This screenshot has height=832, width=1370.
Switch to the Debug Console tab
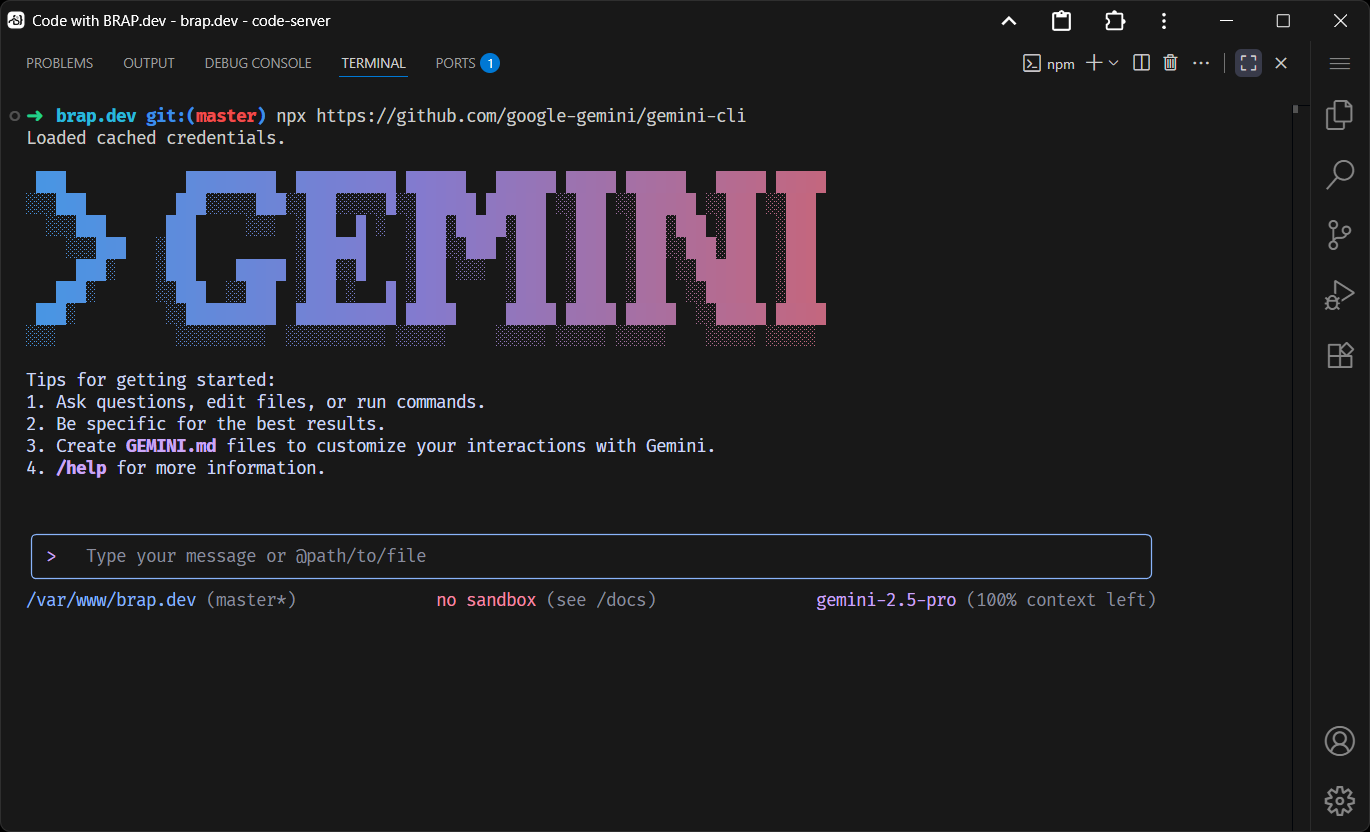click(x=258, y=63)
